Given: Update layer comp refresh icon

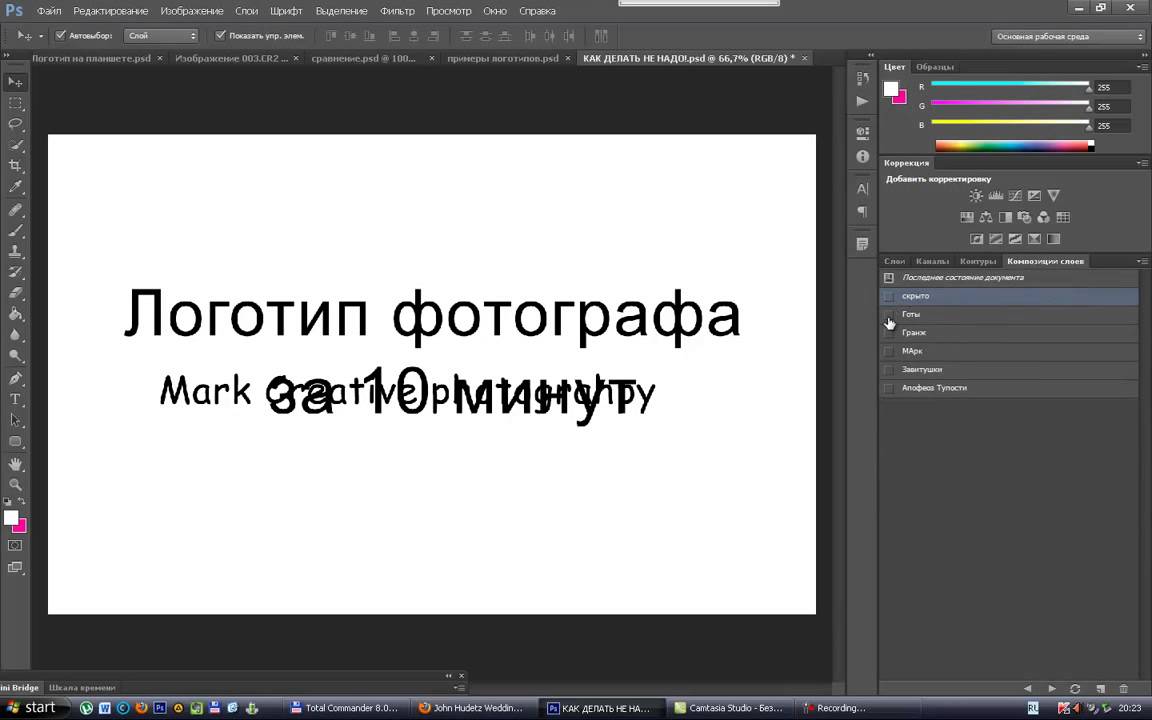Looking at the screenshot, I should click(x=1075, y=688).
